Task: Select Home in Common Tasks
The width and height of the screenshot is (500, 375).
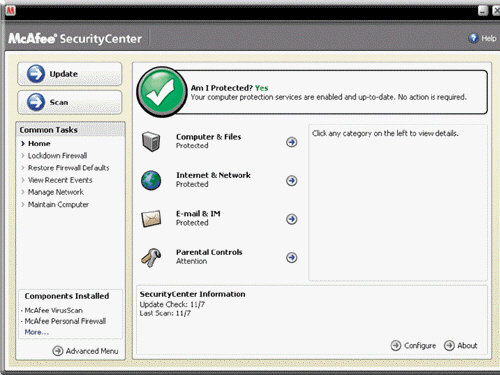Action: tap(39, 144)
